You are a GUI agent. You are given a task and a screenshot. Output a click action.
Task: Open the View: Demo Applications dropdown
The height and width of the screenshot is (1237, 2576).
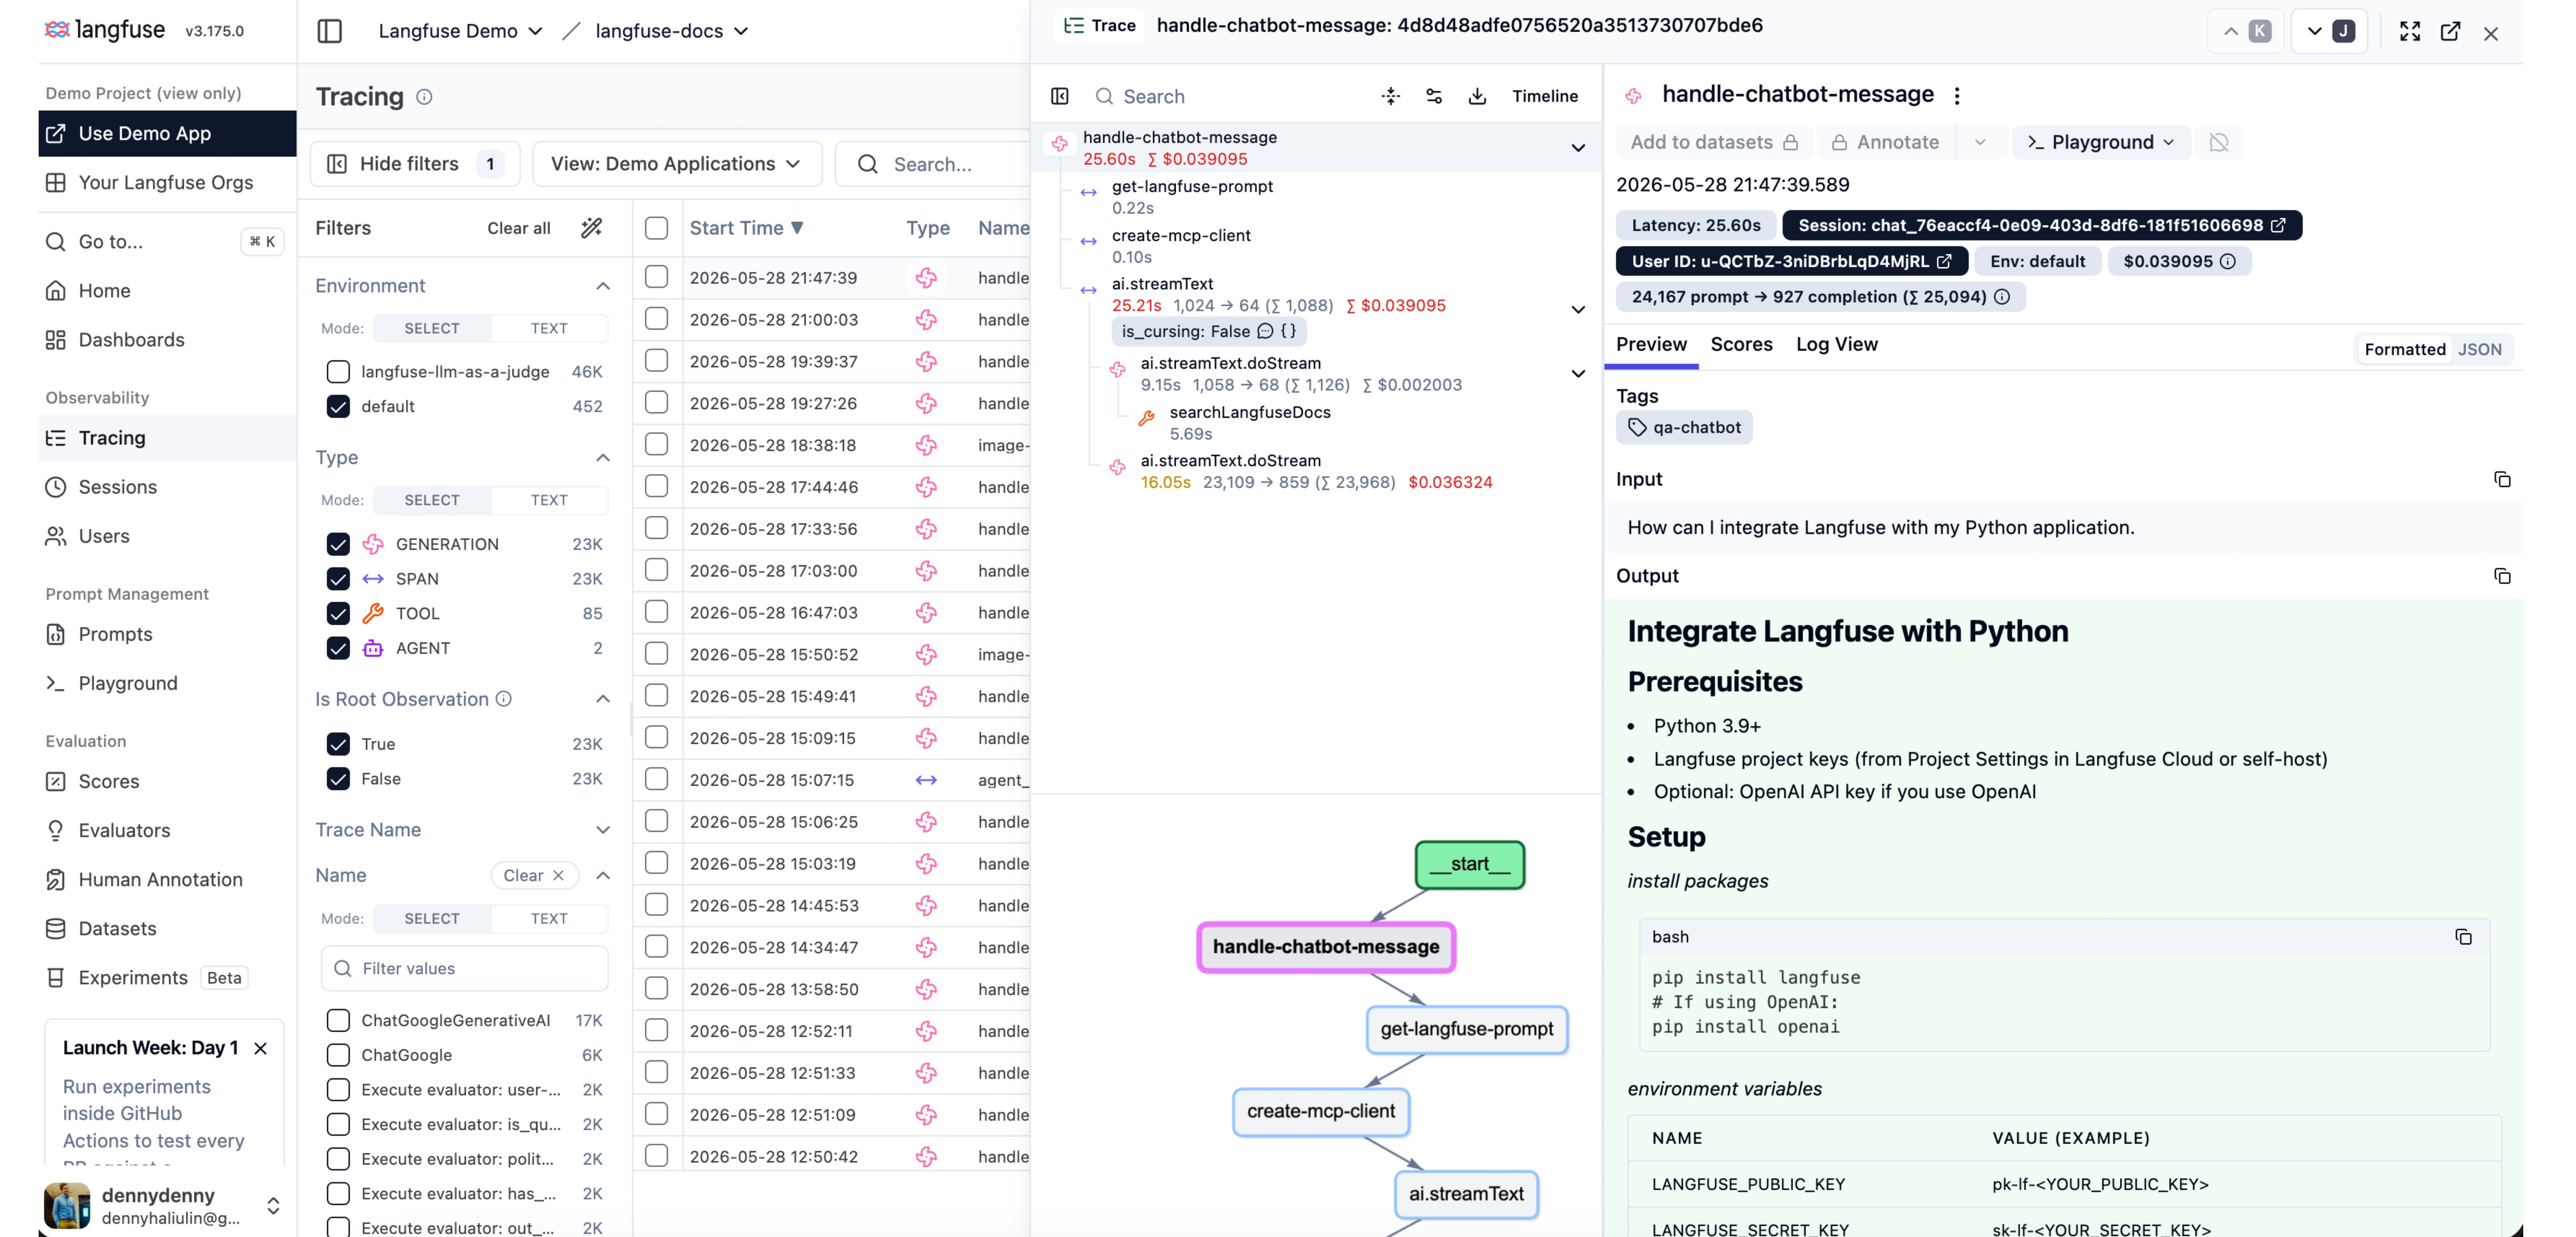point(677,164)
